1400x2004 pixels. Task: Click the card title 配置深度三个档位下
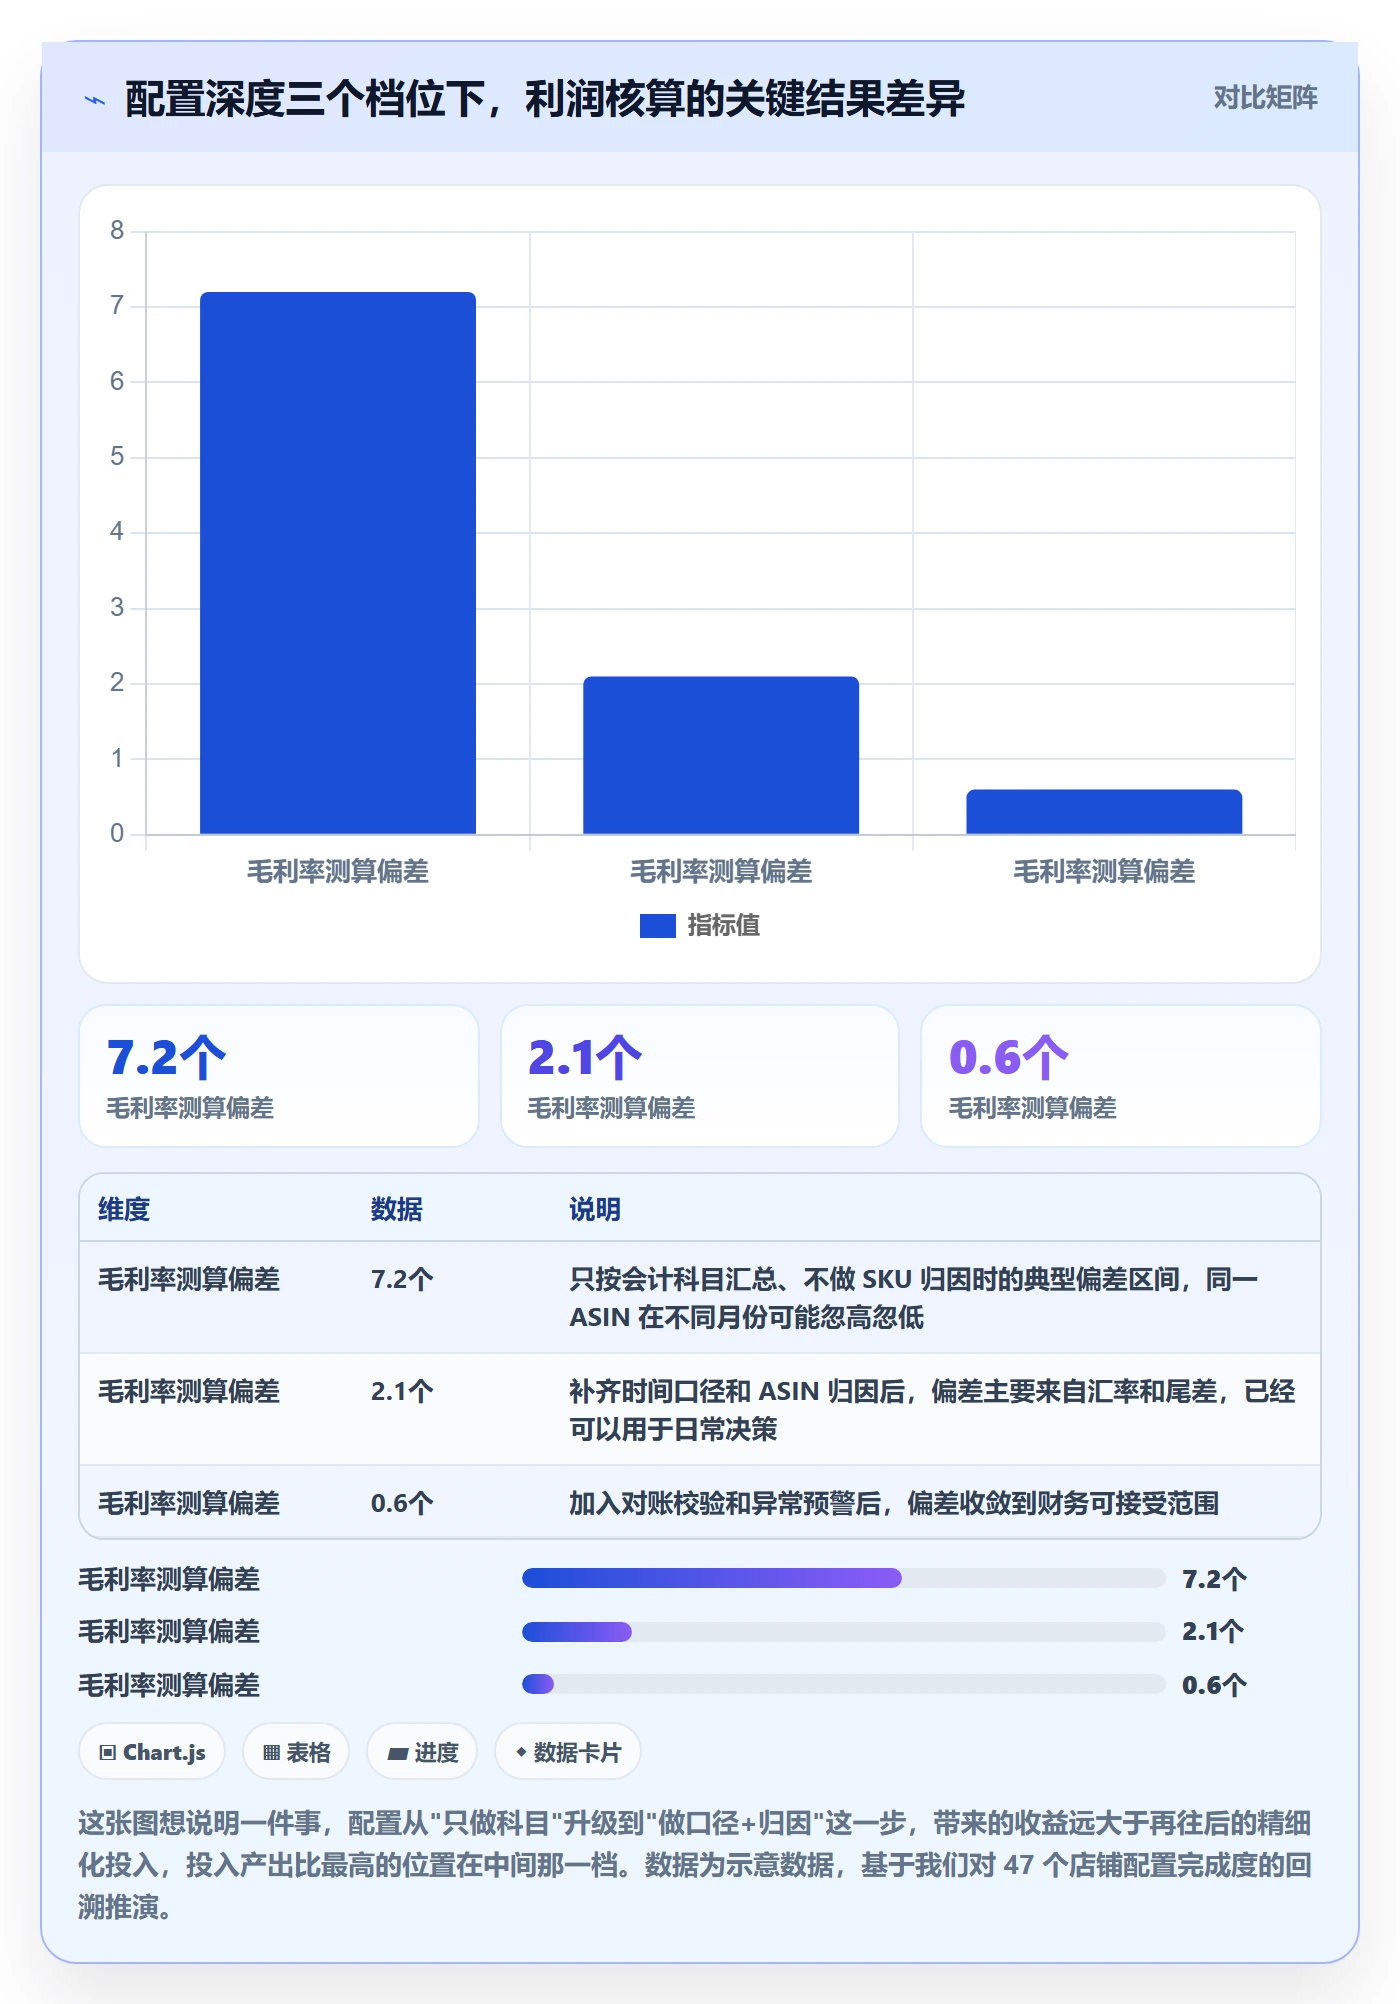tap(545, 100)
